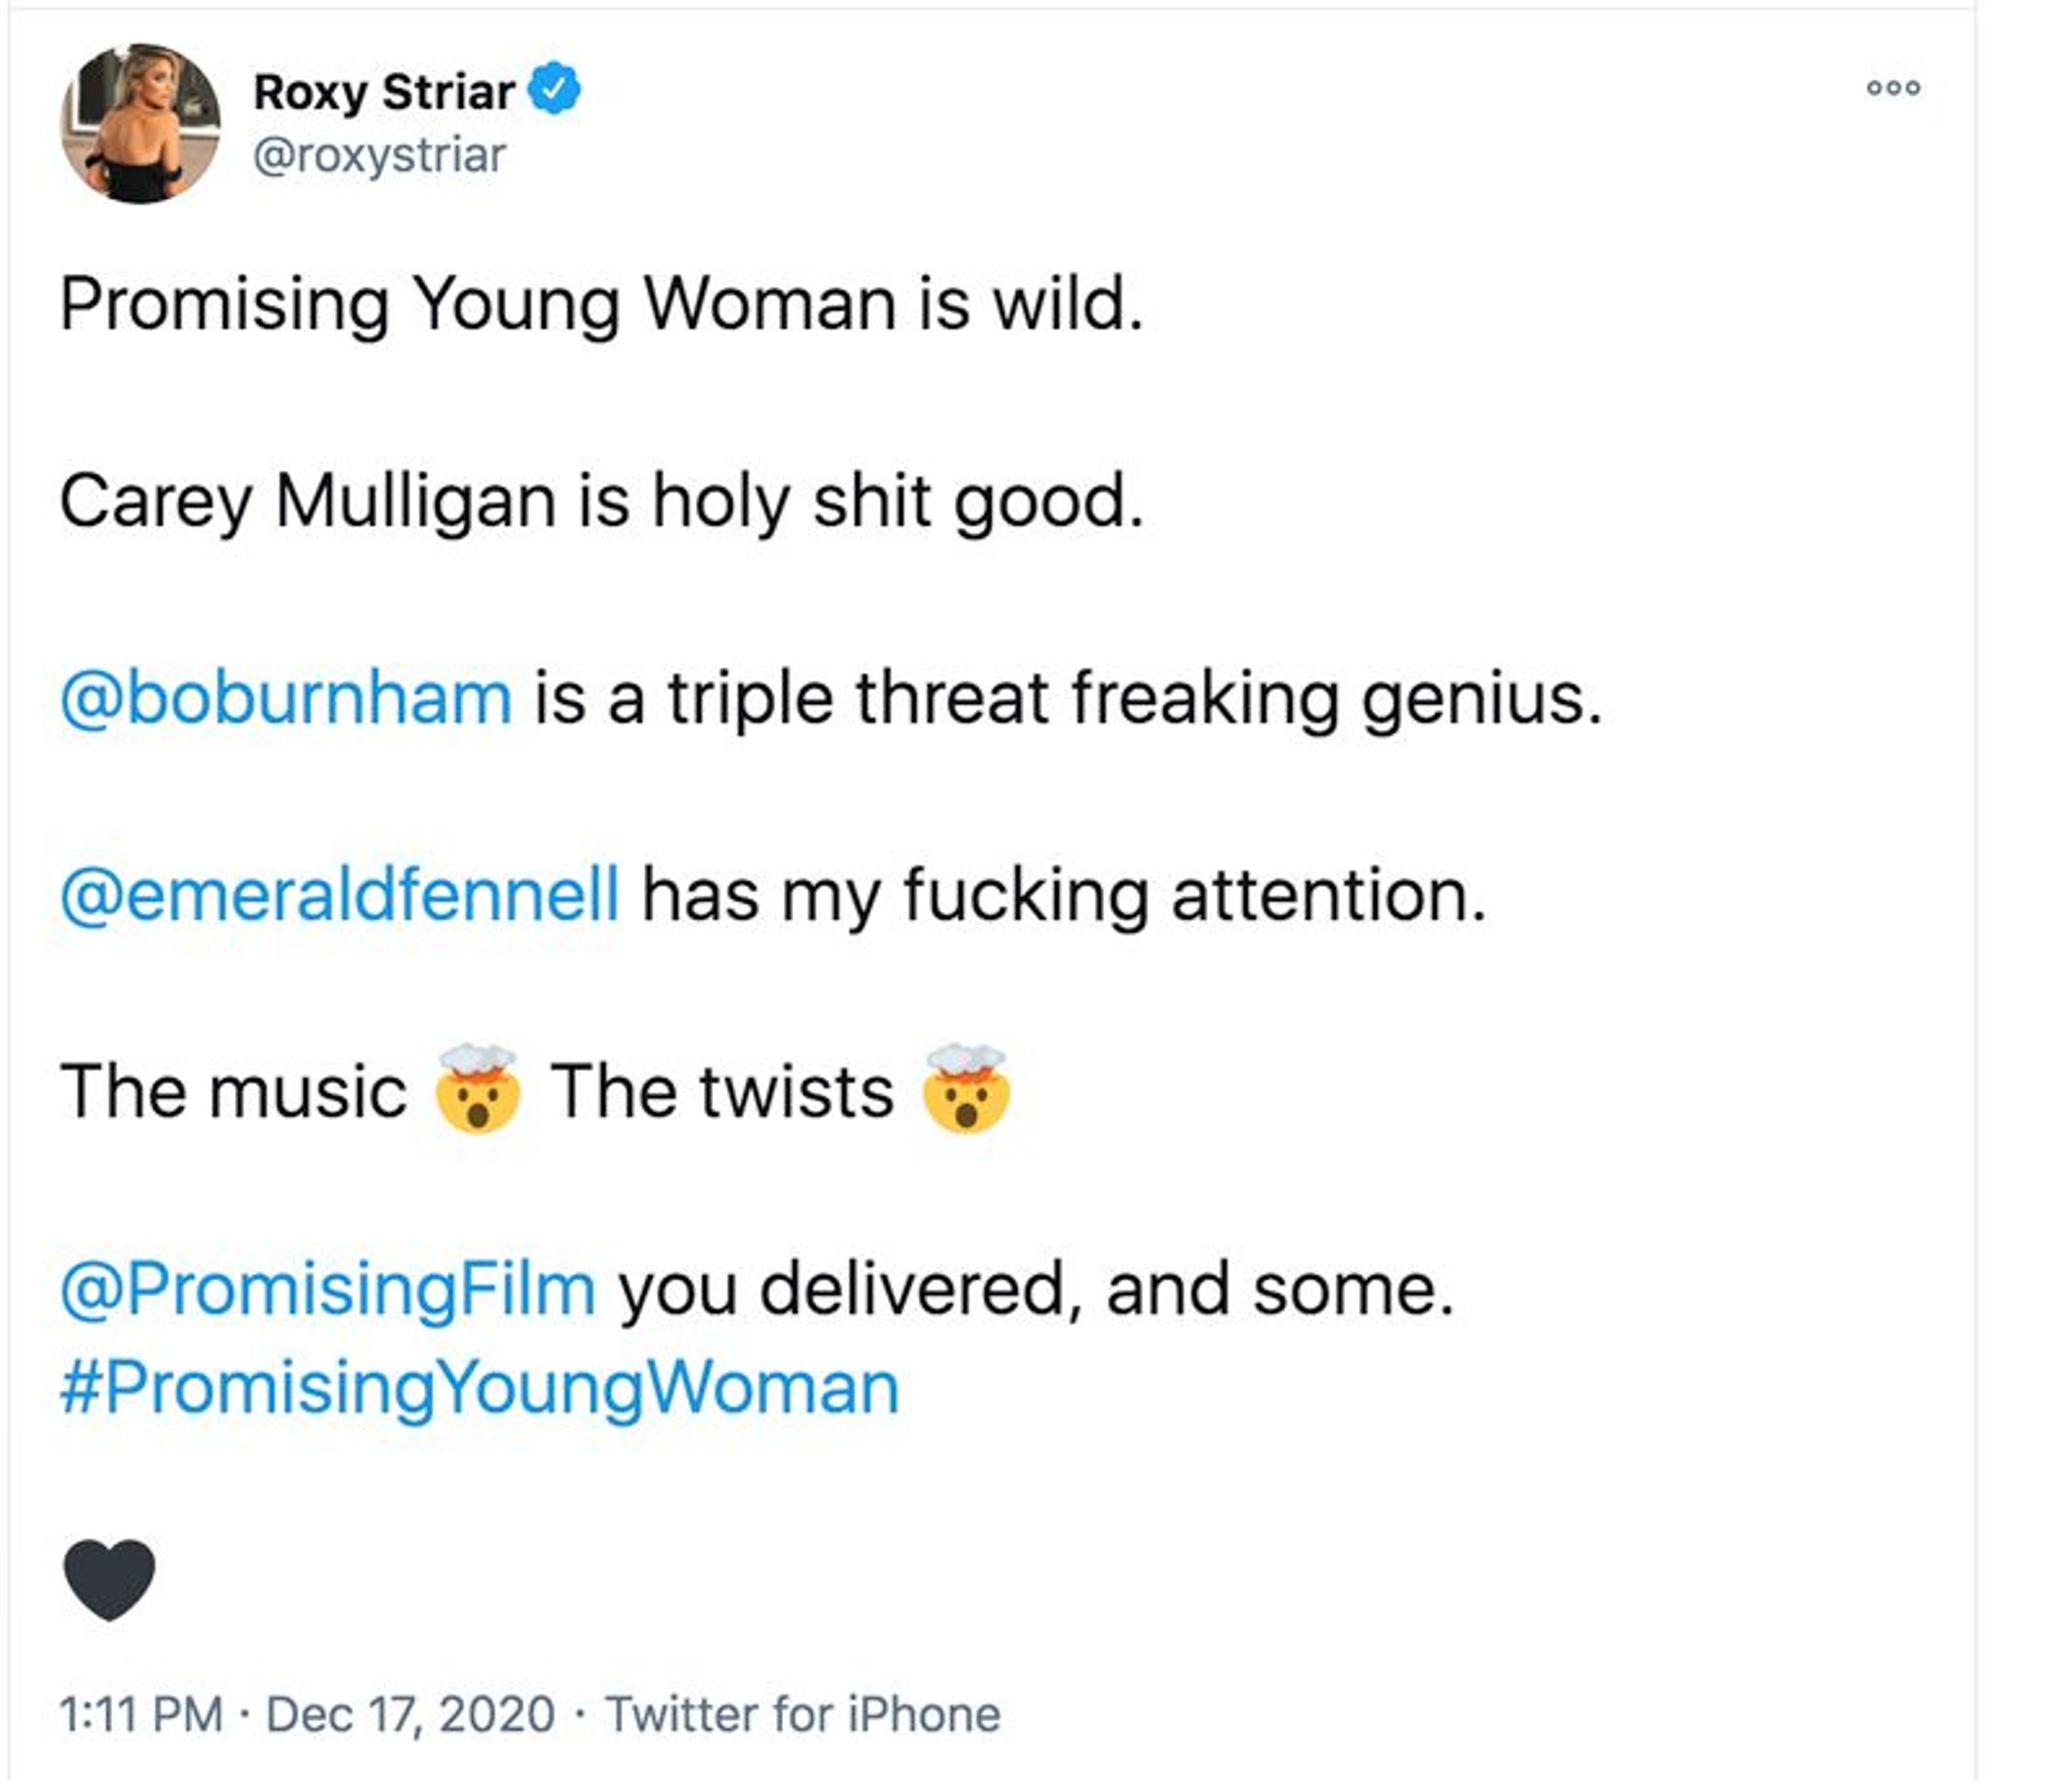Click the Roxy Striar display name
The image size is (2072, 1780).
click(384, 92)
